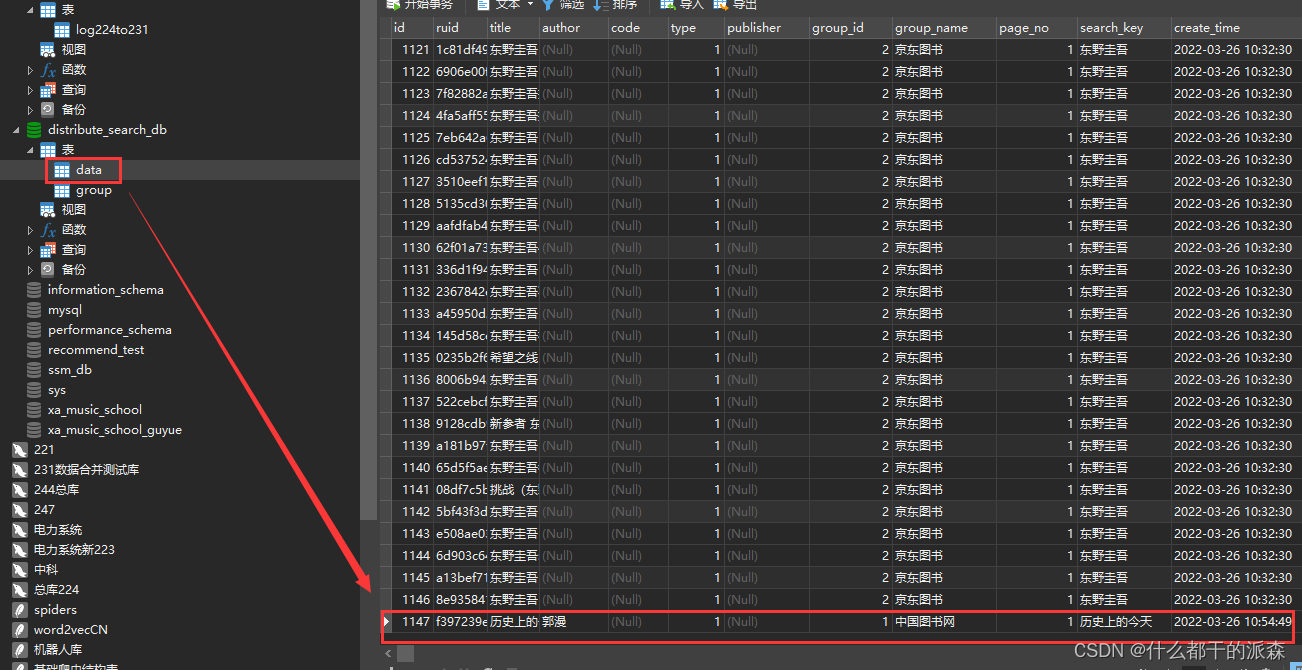
Task: Click the 筛选 filter funnel icon
Action: coord(548,5)
